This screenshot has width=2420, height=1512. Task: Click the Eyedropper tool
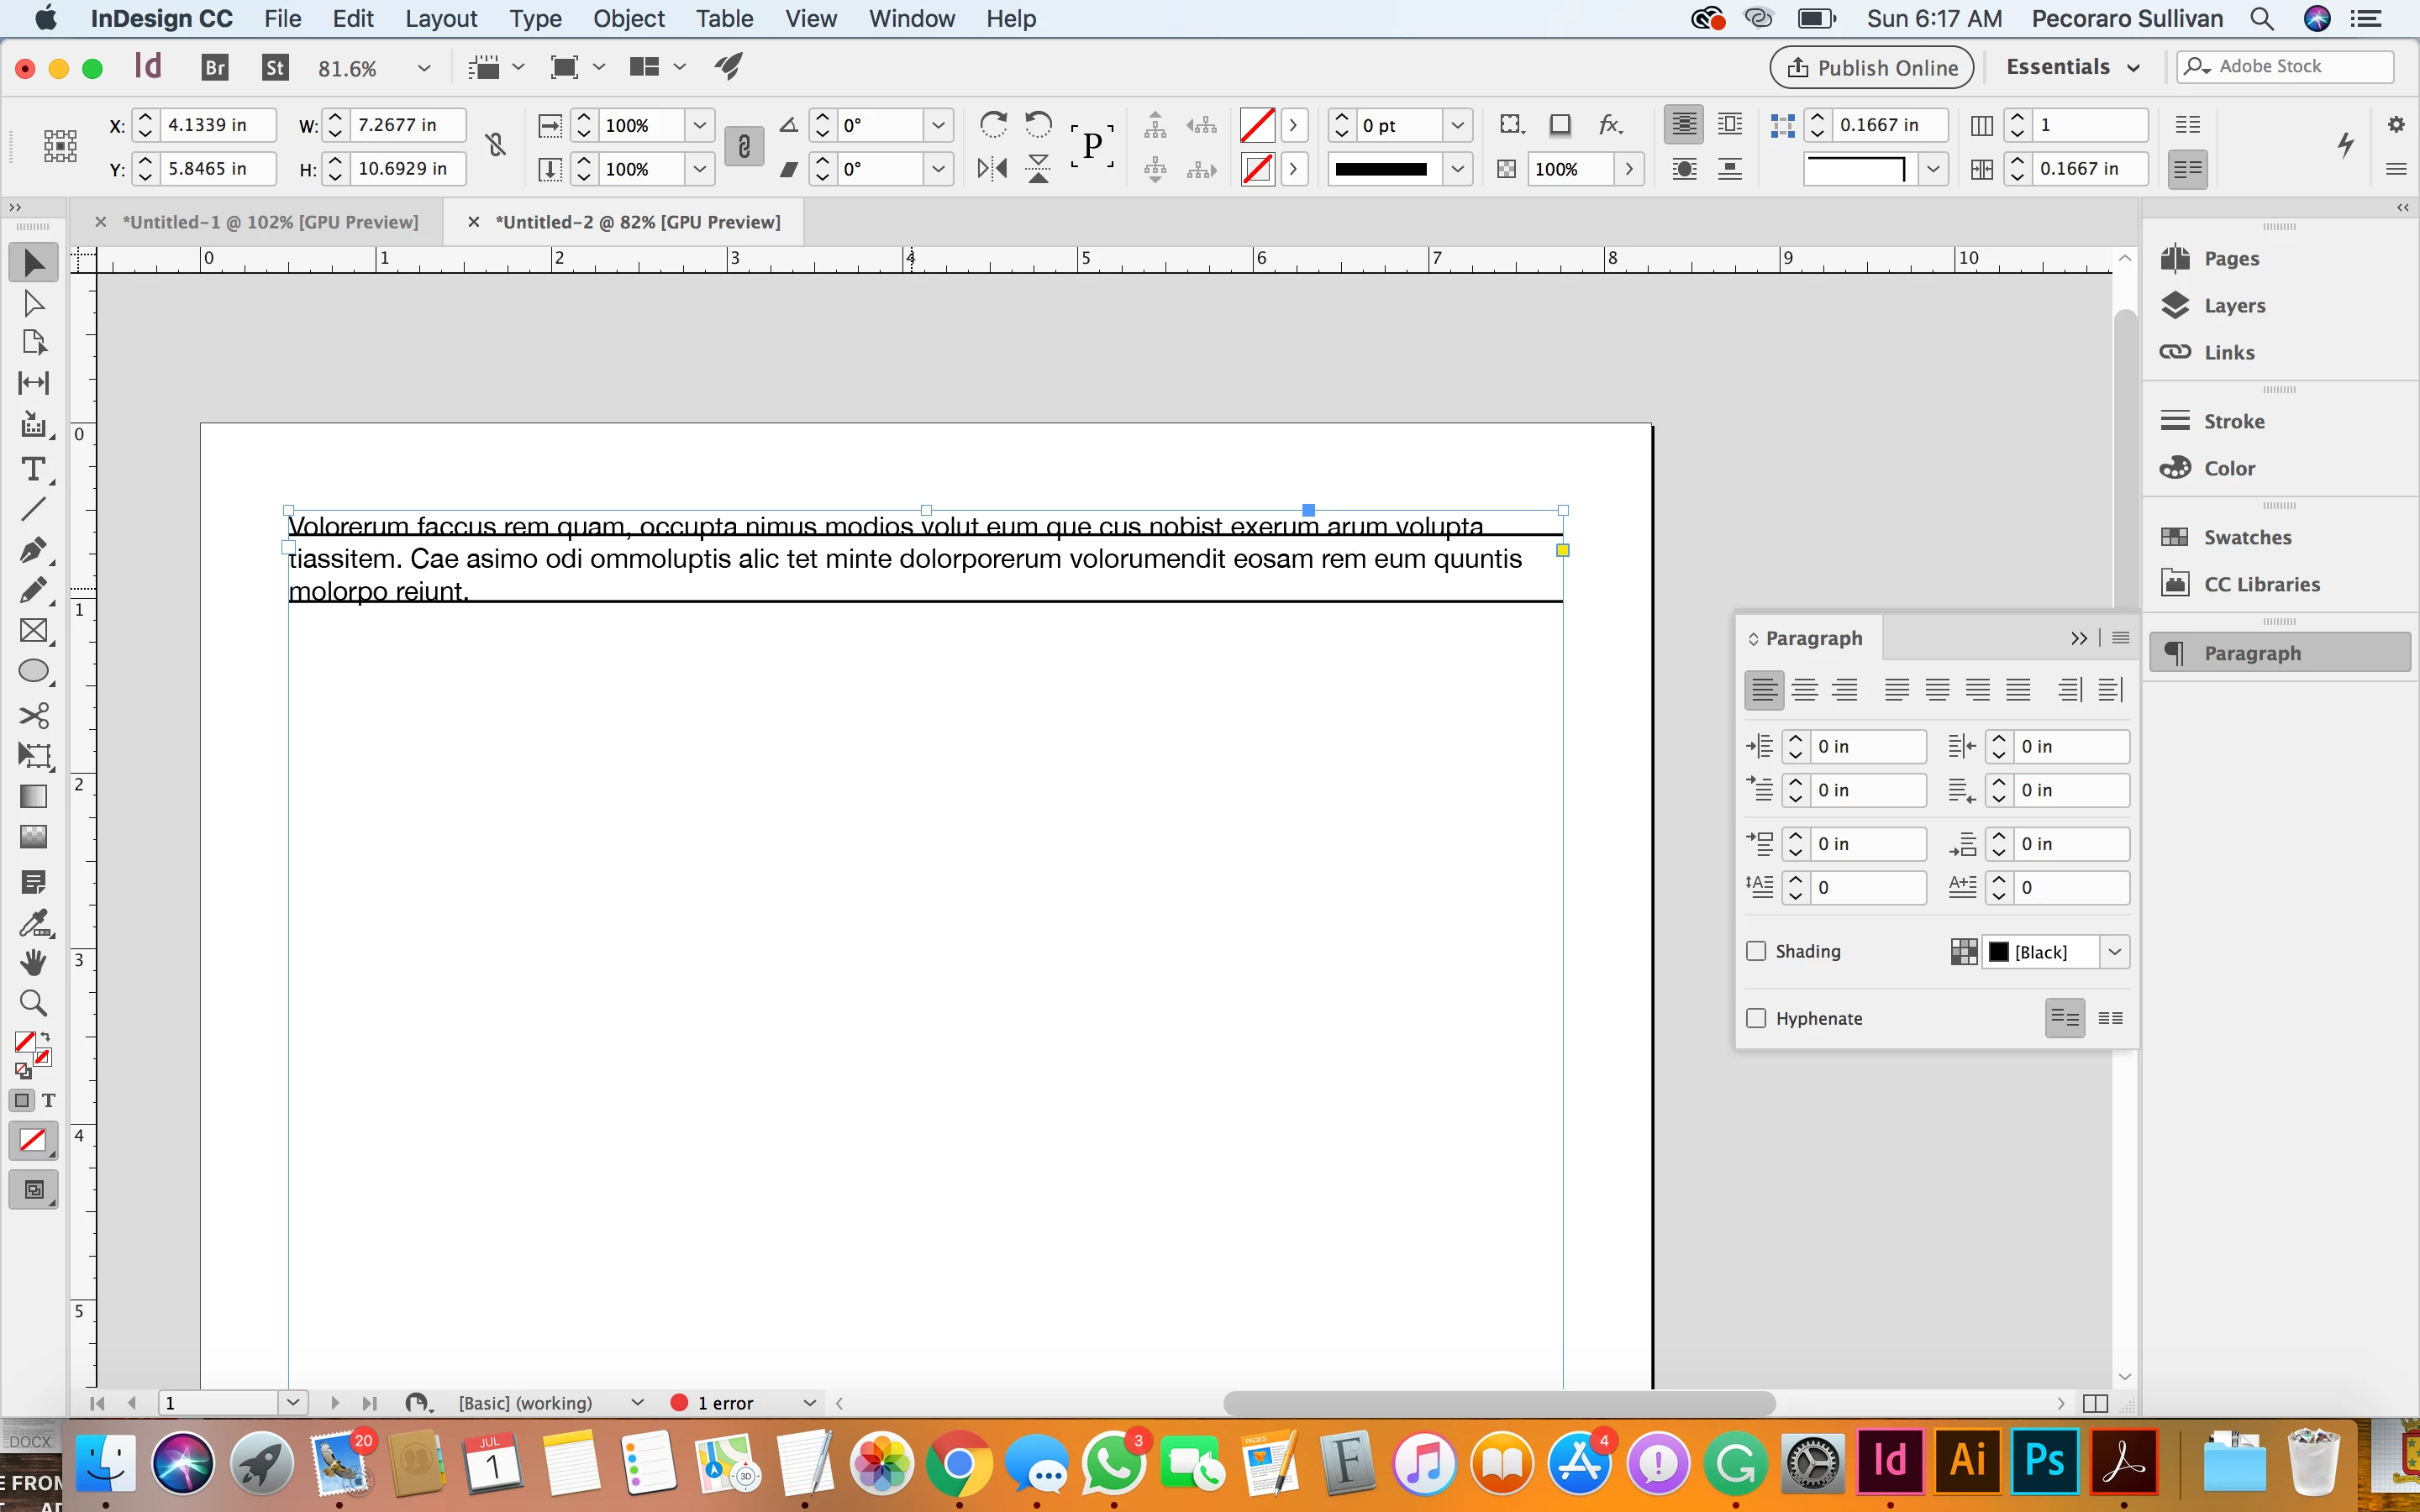[33, 922]
